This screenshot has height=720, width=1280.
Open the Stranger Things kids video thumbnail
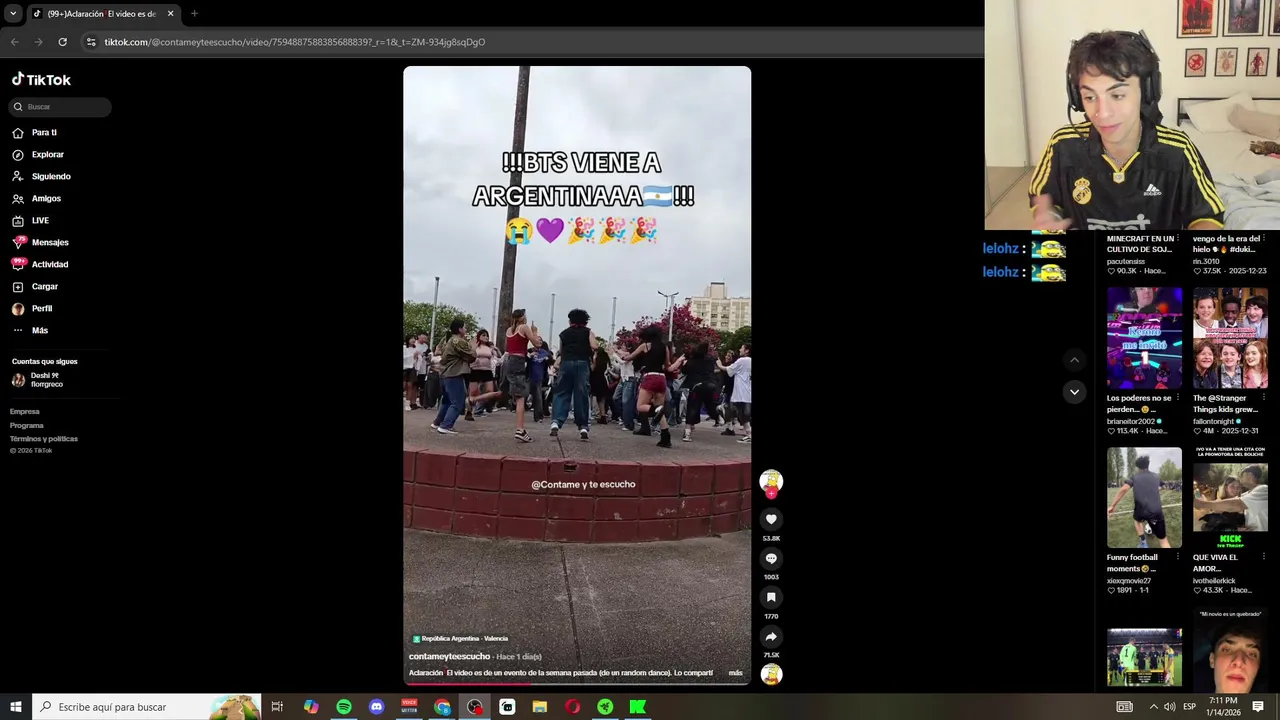[1230, 338]
